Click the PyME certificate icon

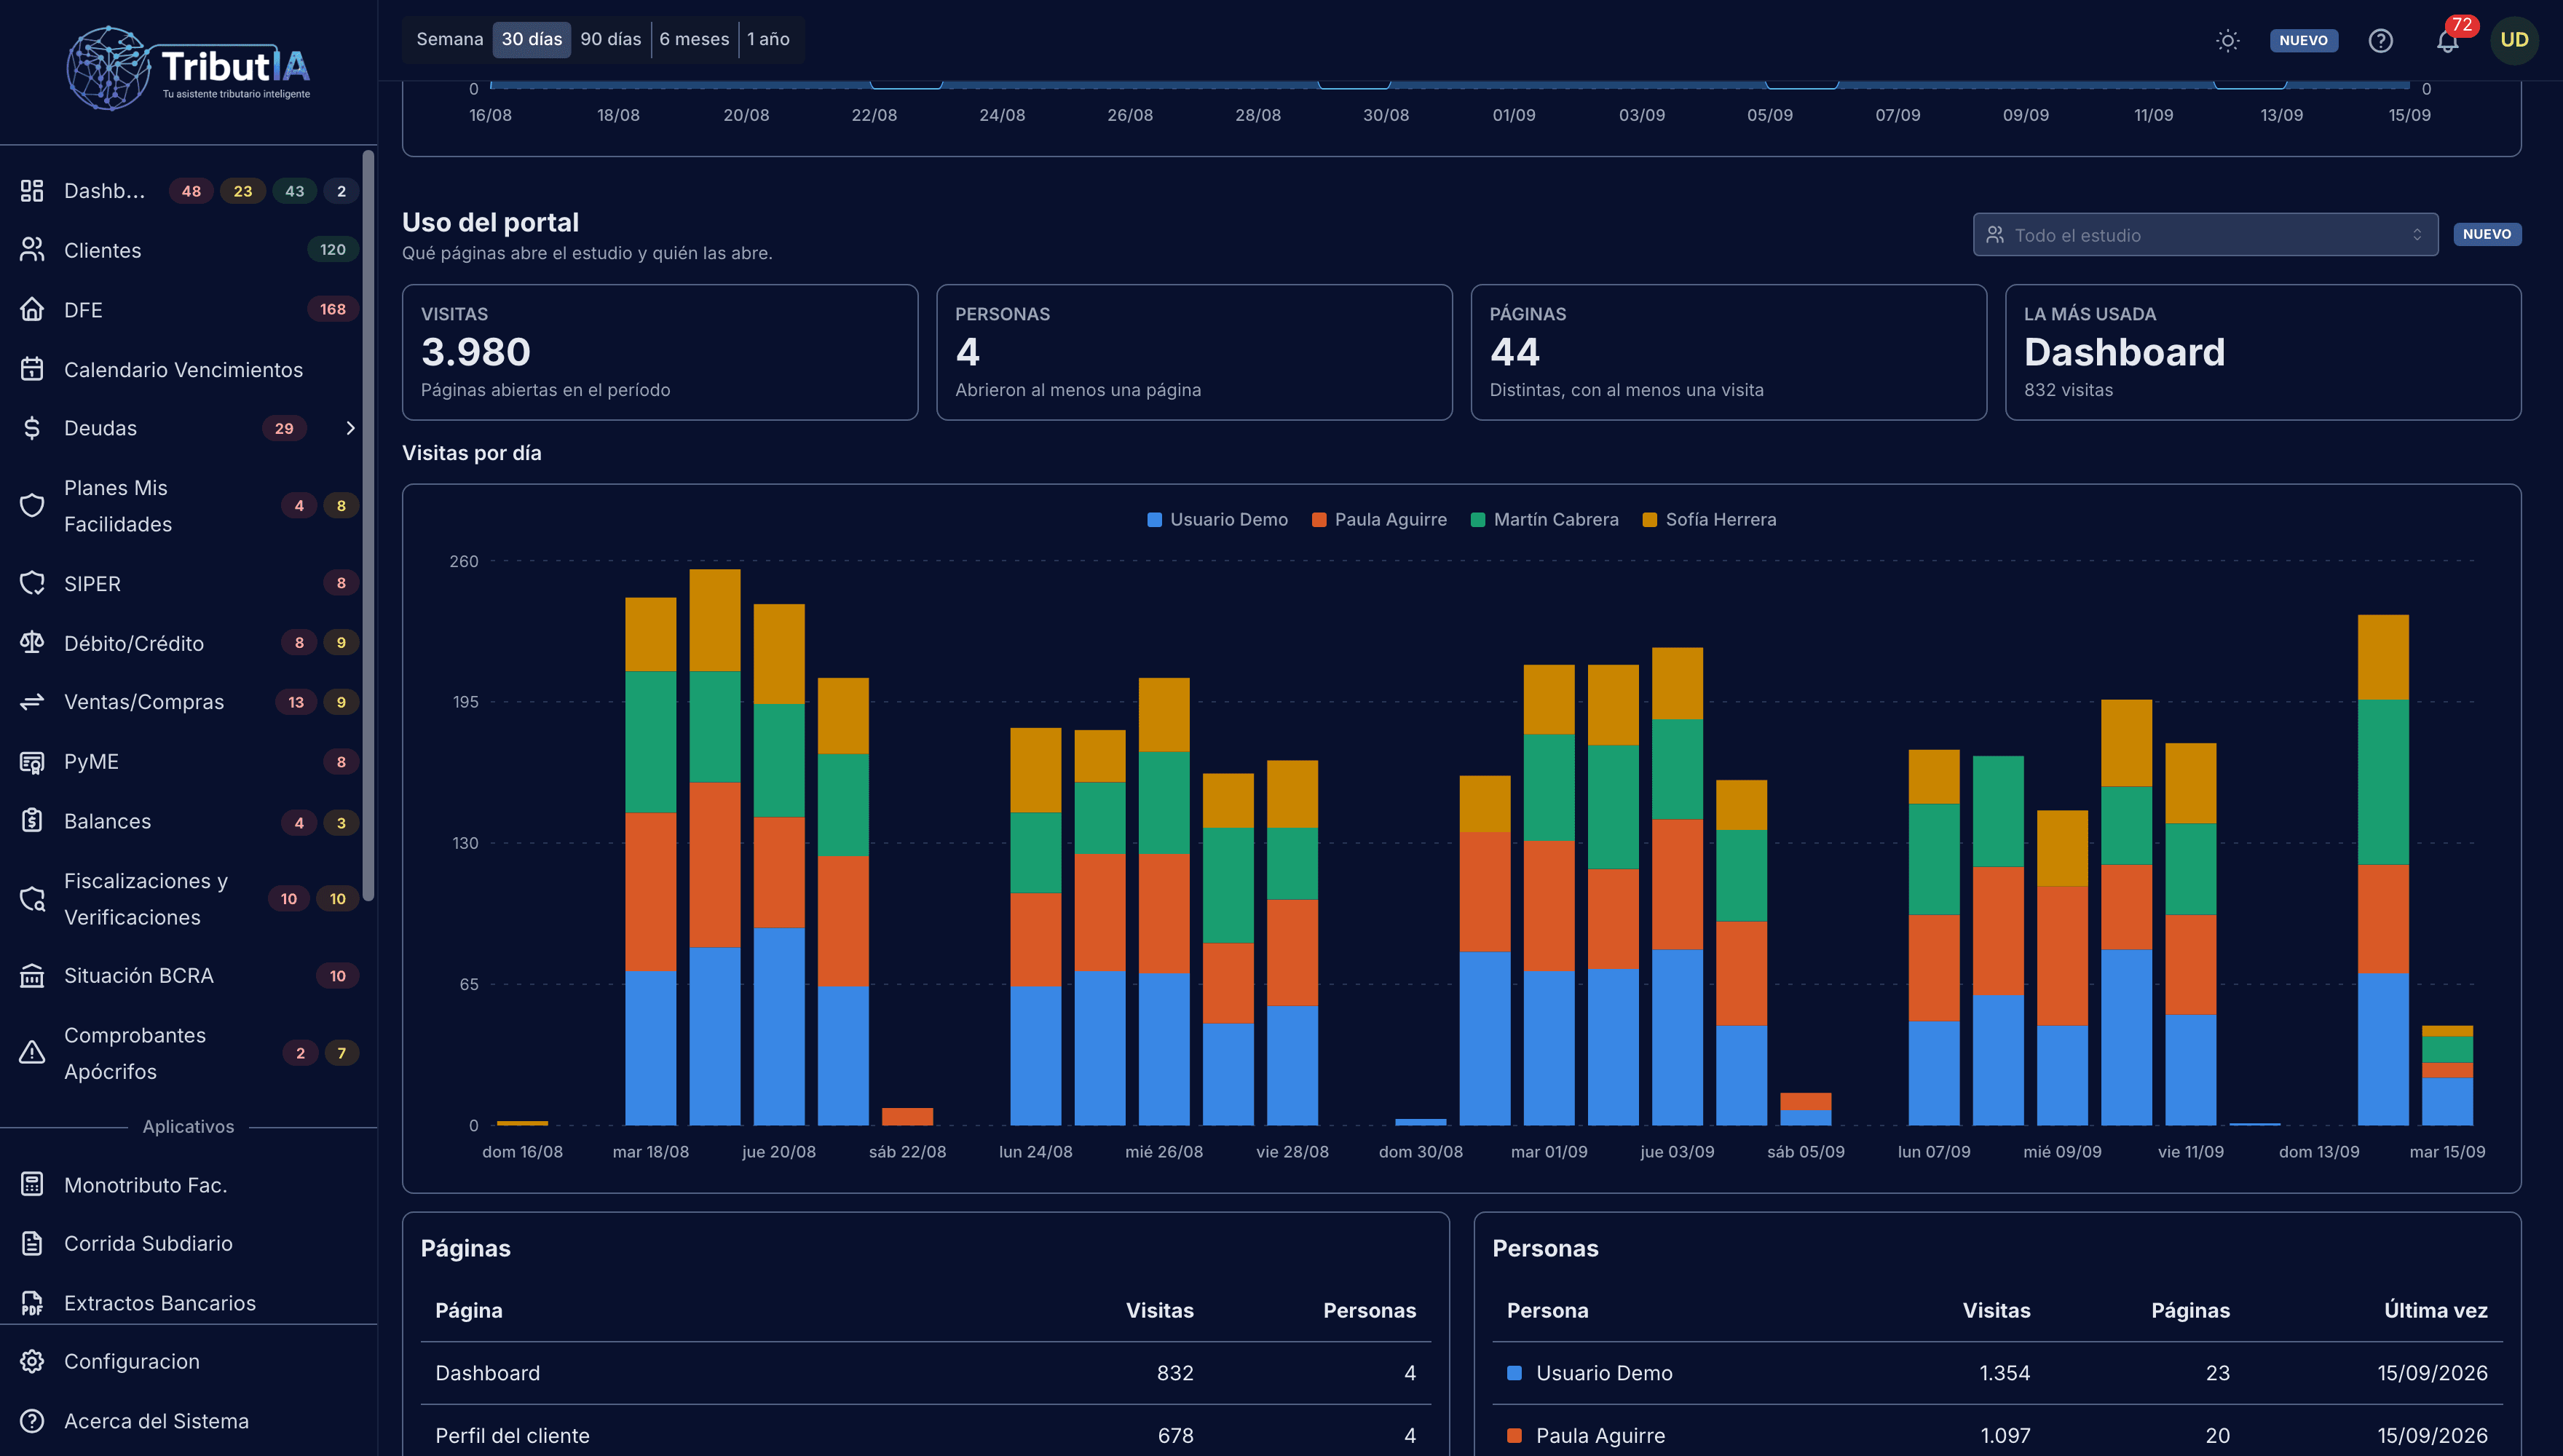(32, 762)
